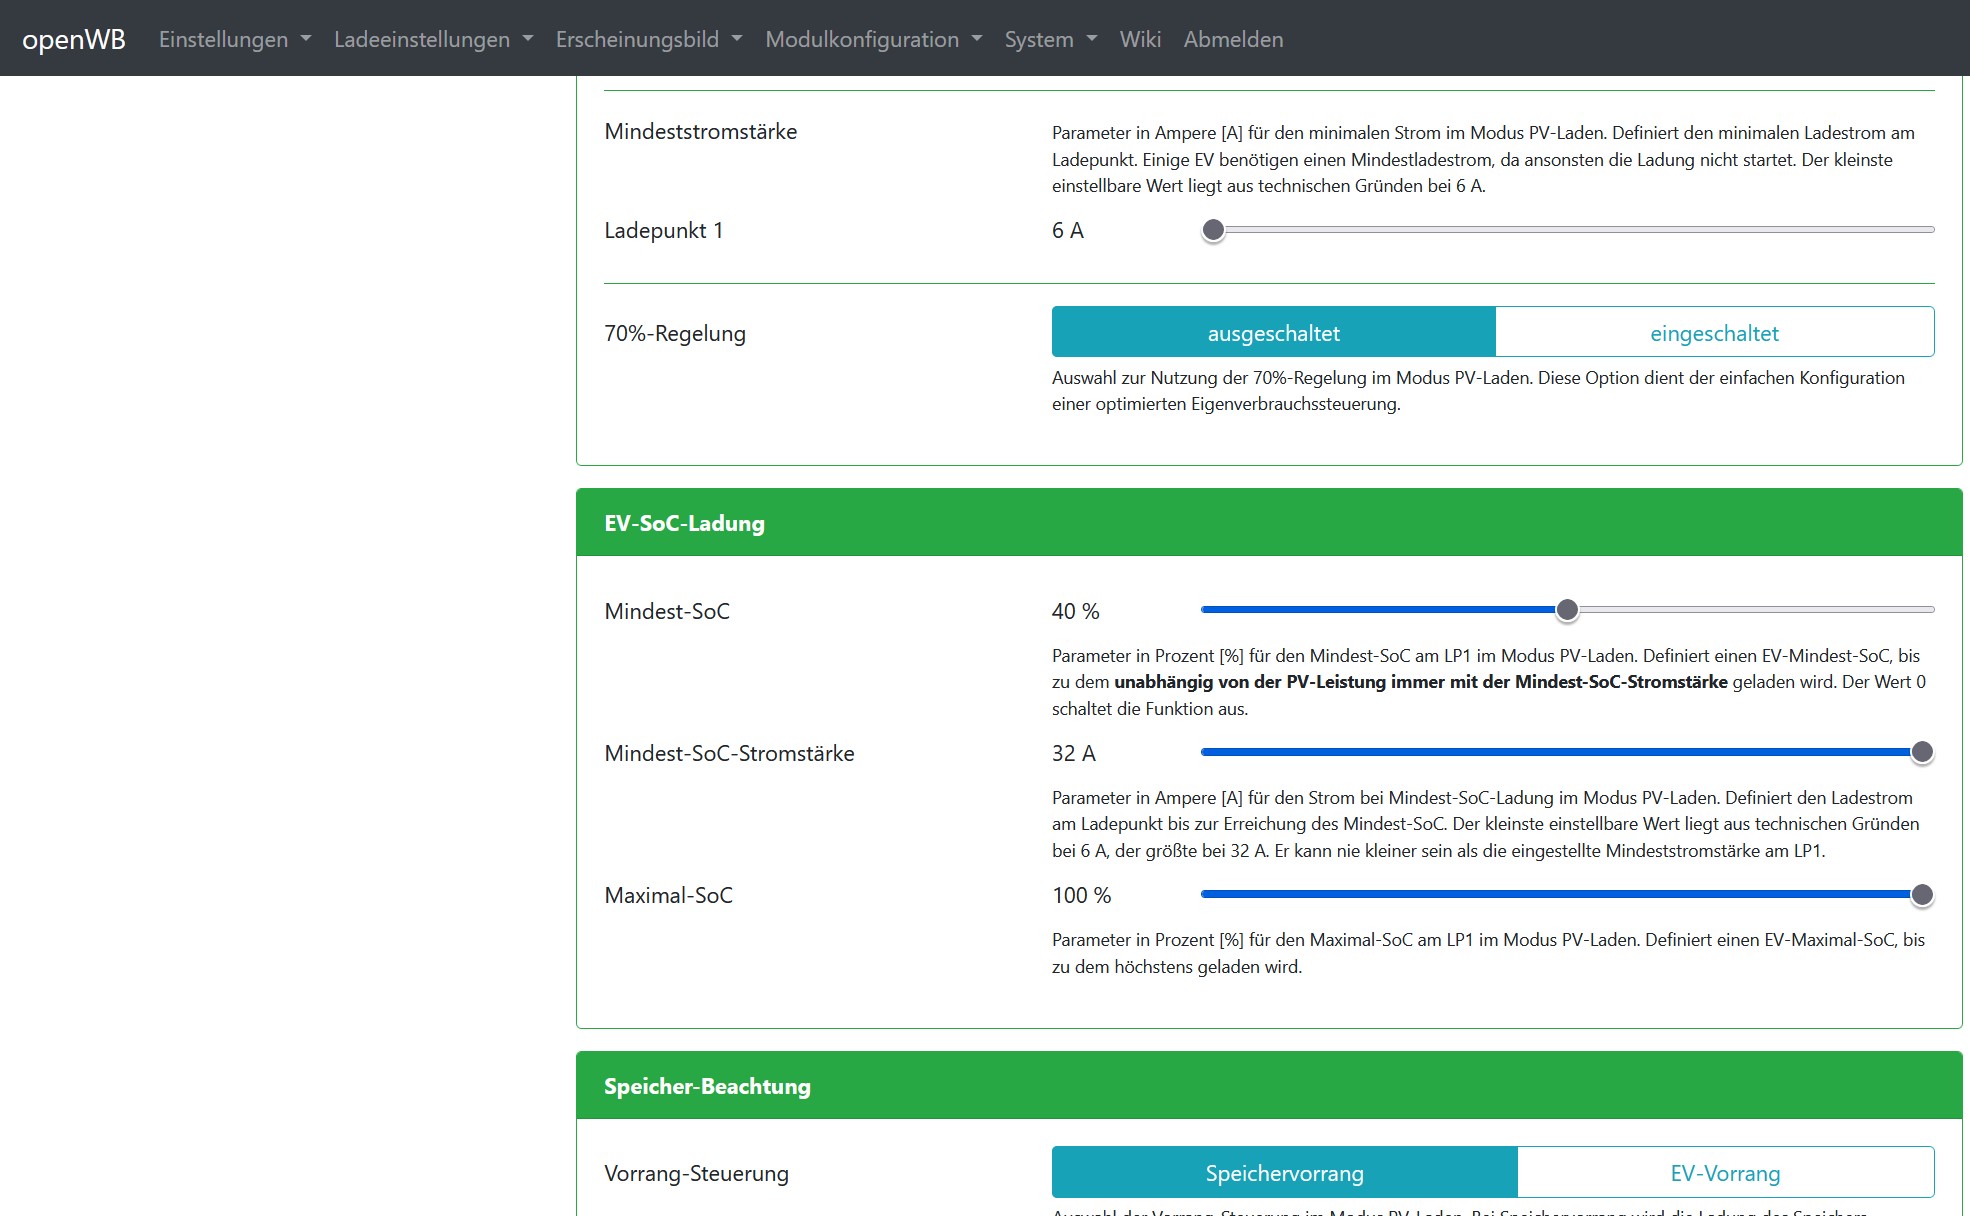Image resolution: width=1970 pixels, height=1216 pixels.
Task: Choose EV-Vorrang for Vorrang-Steuerung
Action: (x=1725, y=1173)
